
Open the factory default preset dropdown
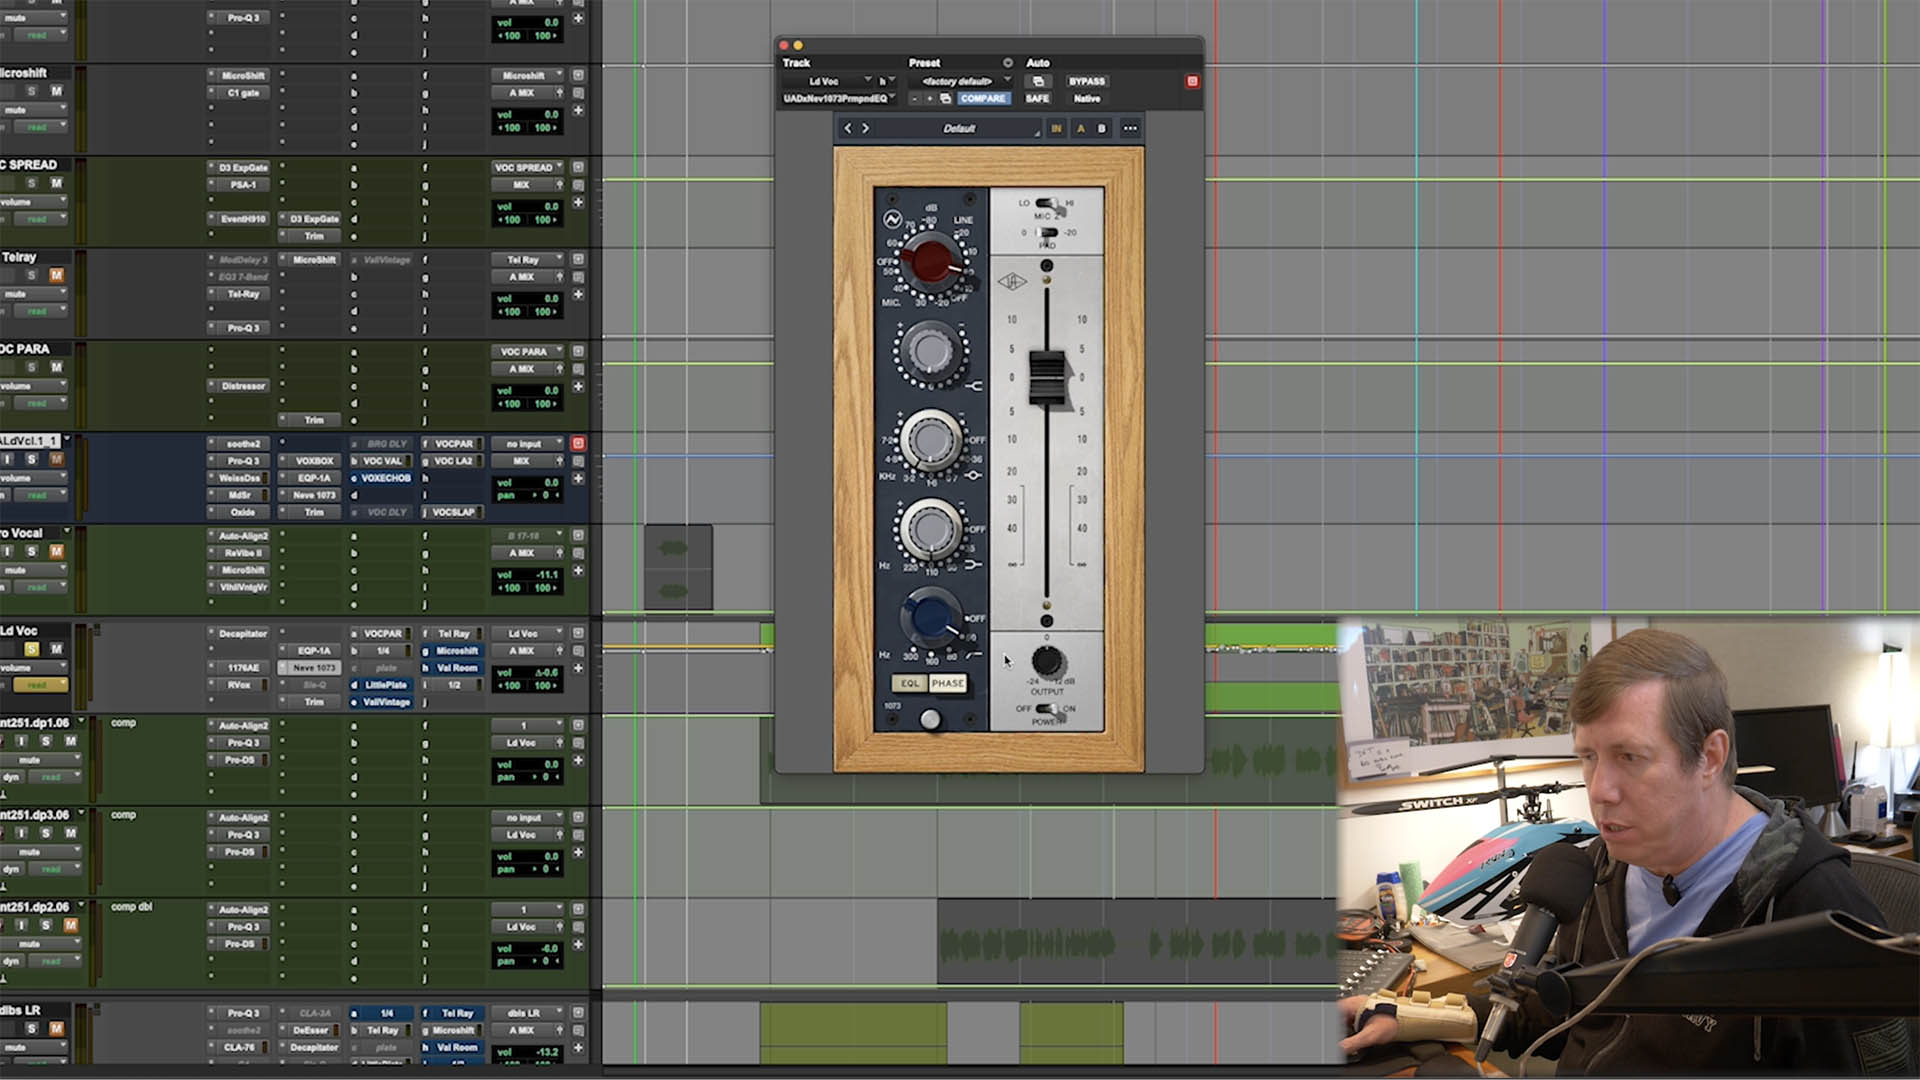[x=961, y=81]
